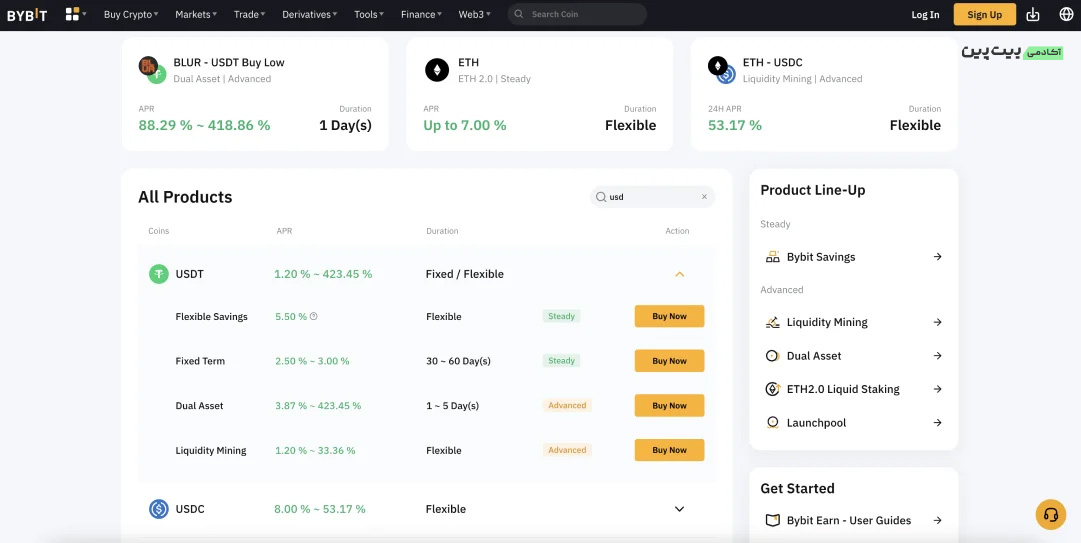The height and width of the screenshot is (543, 1081).
Task: Click the USDC coin icon
Action: point(159,509)
